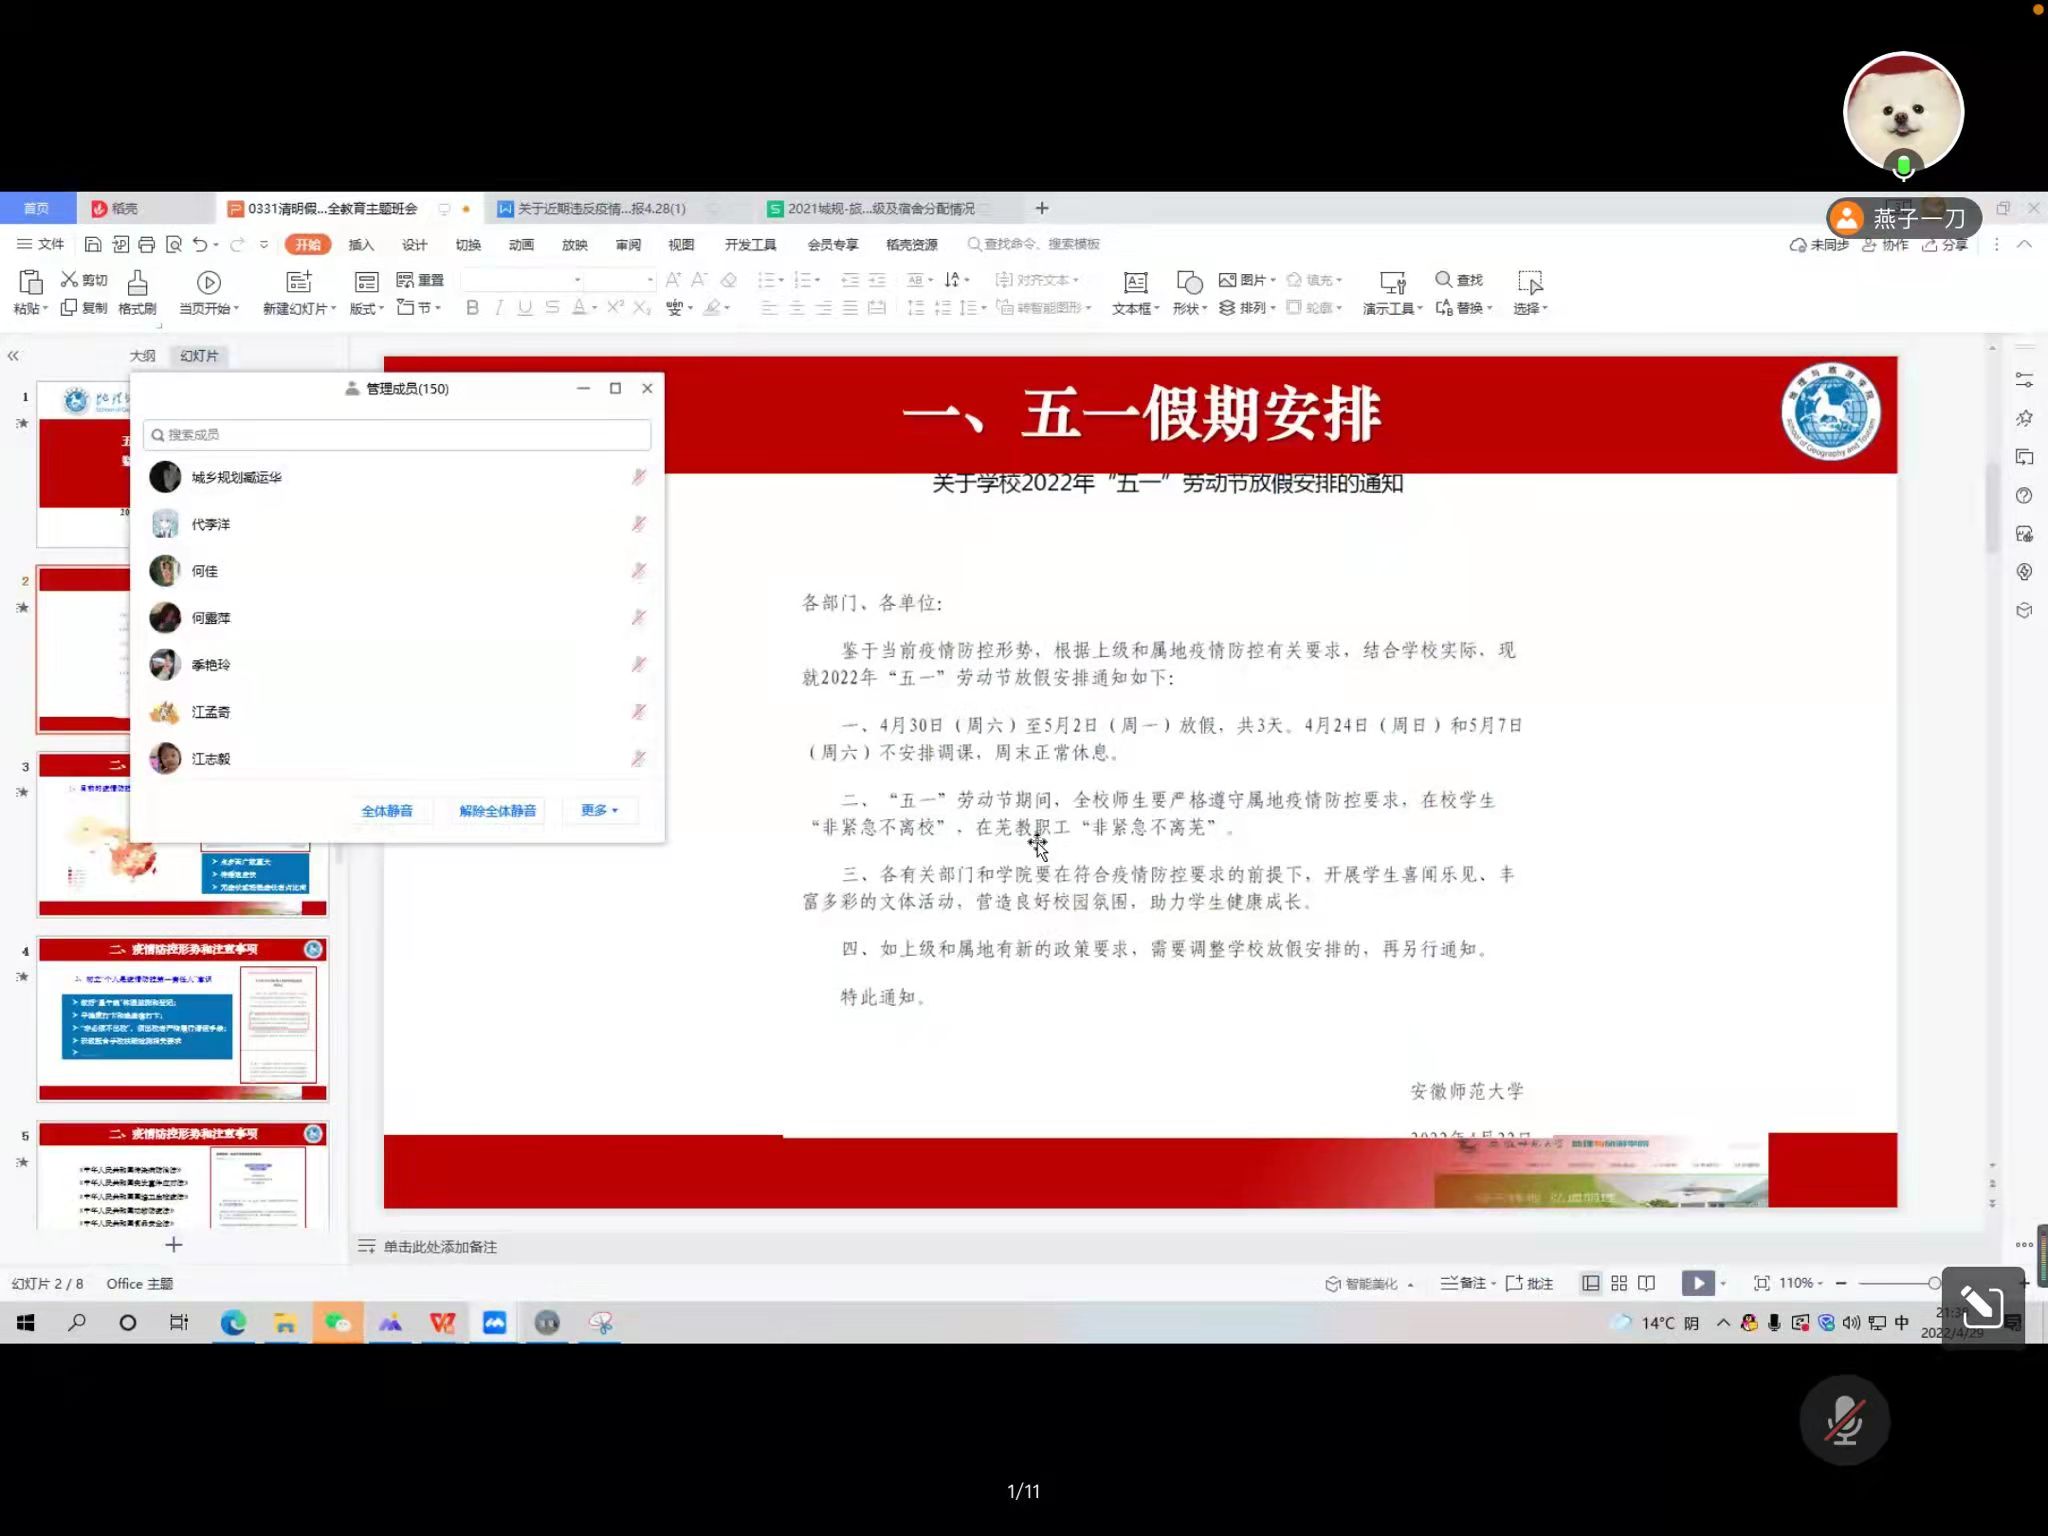Viewport: 2048px width, 1536px height.
Task: Click the New Slide (新建幻灯片) icon
Action: (x=298, y=283)
